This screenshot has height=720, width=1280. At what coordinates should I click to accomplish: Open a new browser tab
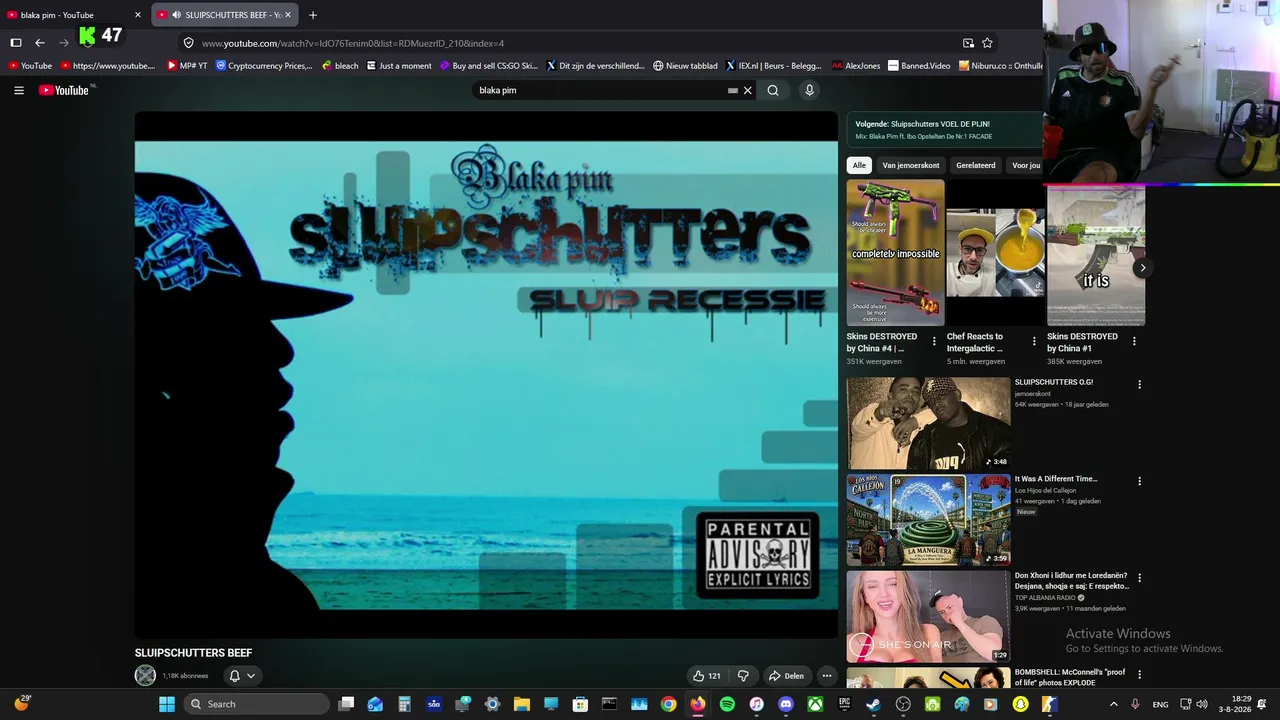pyautogui.click(x=313, y=15)
